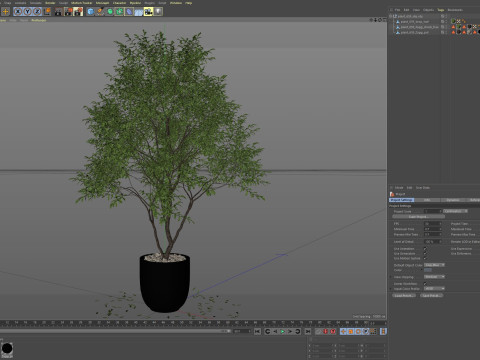Screen dimensions: 480x360
Task: Toggle visibility dots of first child object
Action: [446, 22]
